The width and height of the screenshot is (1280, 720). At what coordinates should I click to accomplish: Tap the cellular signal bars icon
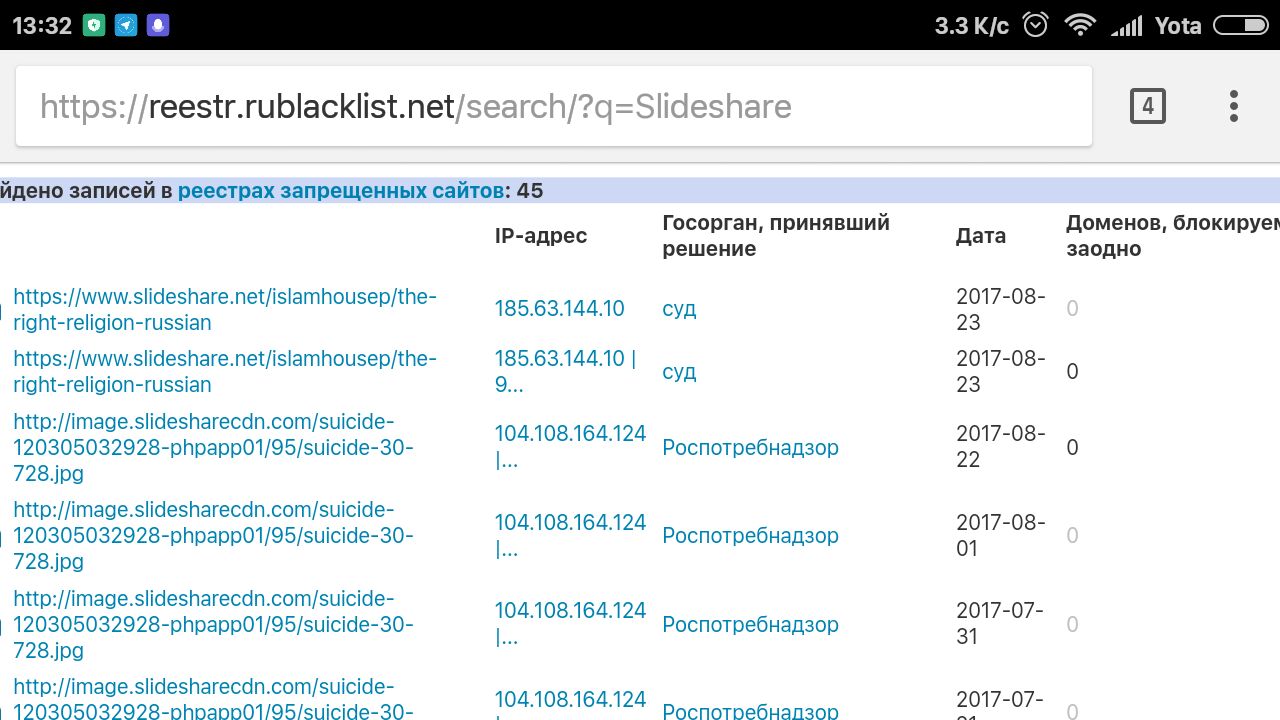point(1127,25)
